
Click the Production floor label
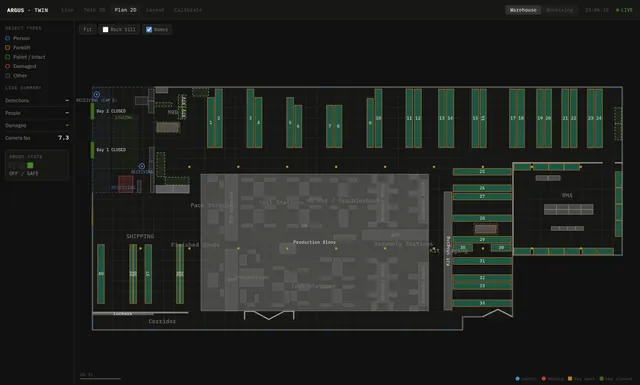[x=314, y=242]
